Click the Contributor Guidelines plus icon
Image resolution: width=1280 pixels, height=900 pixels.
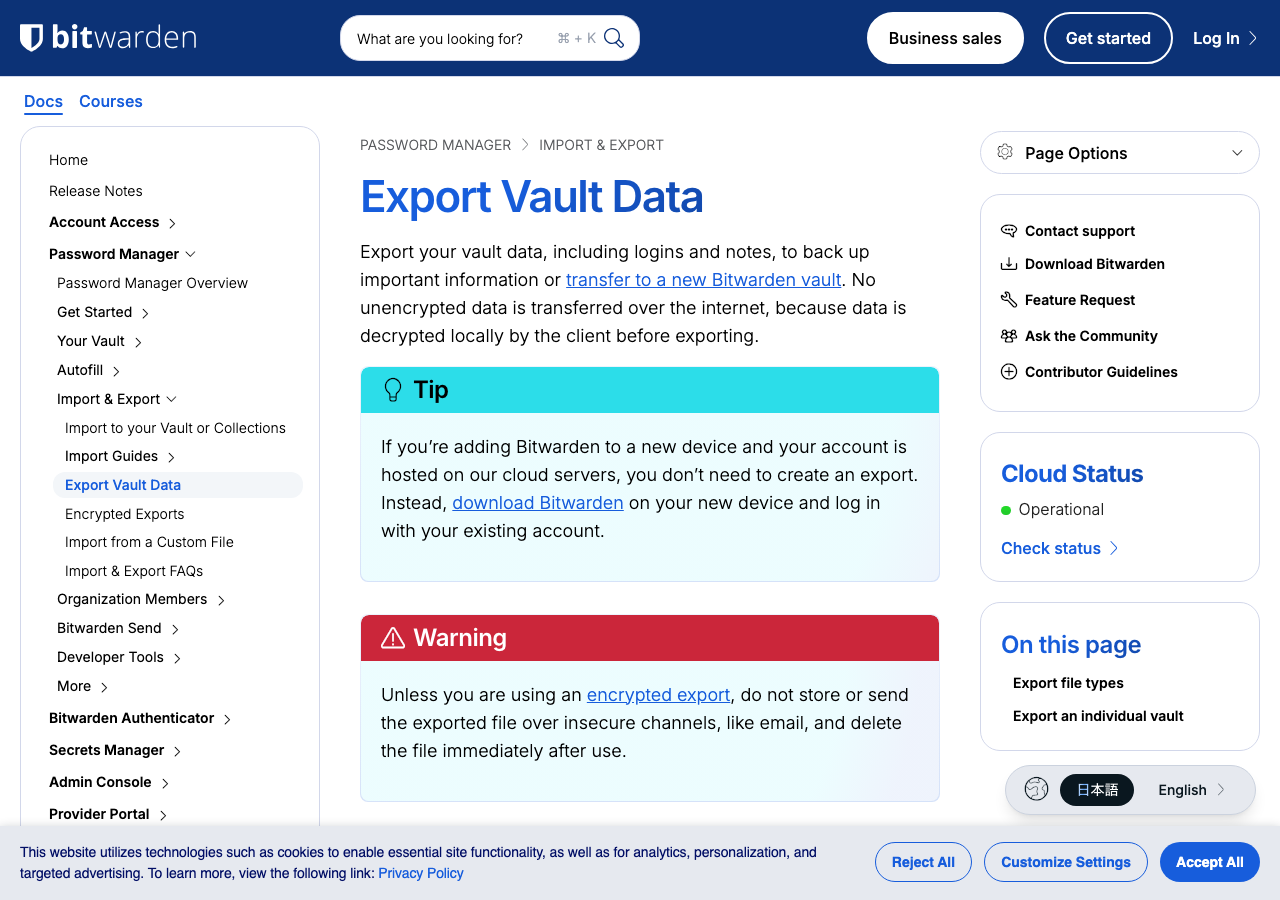(1009, 372)
